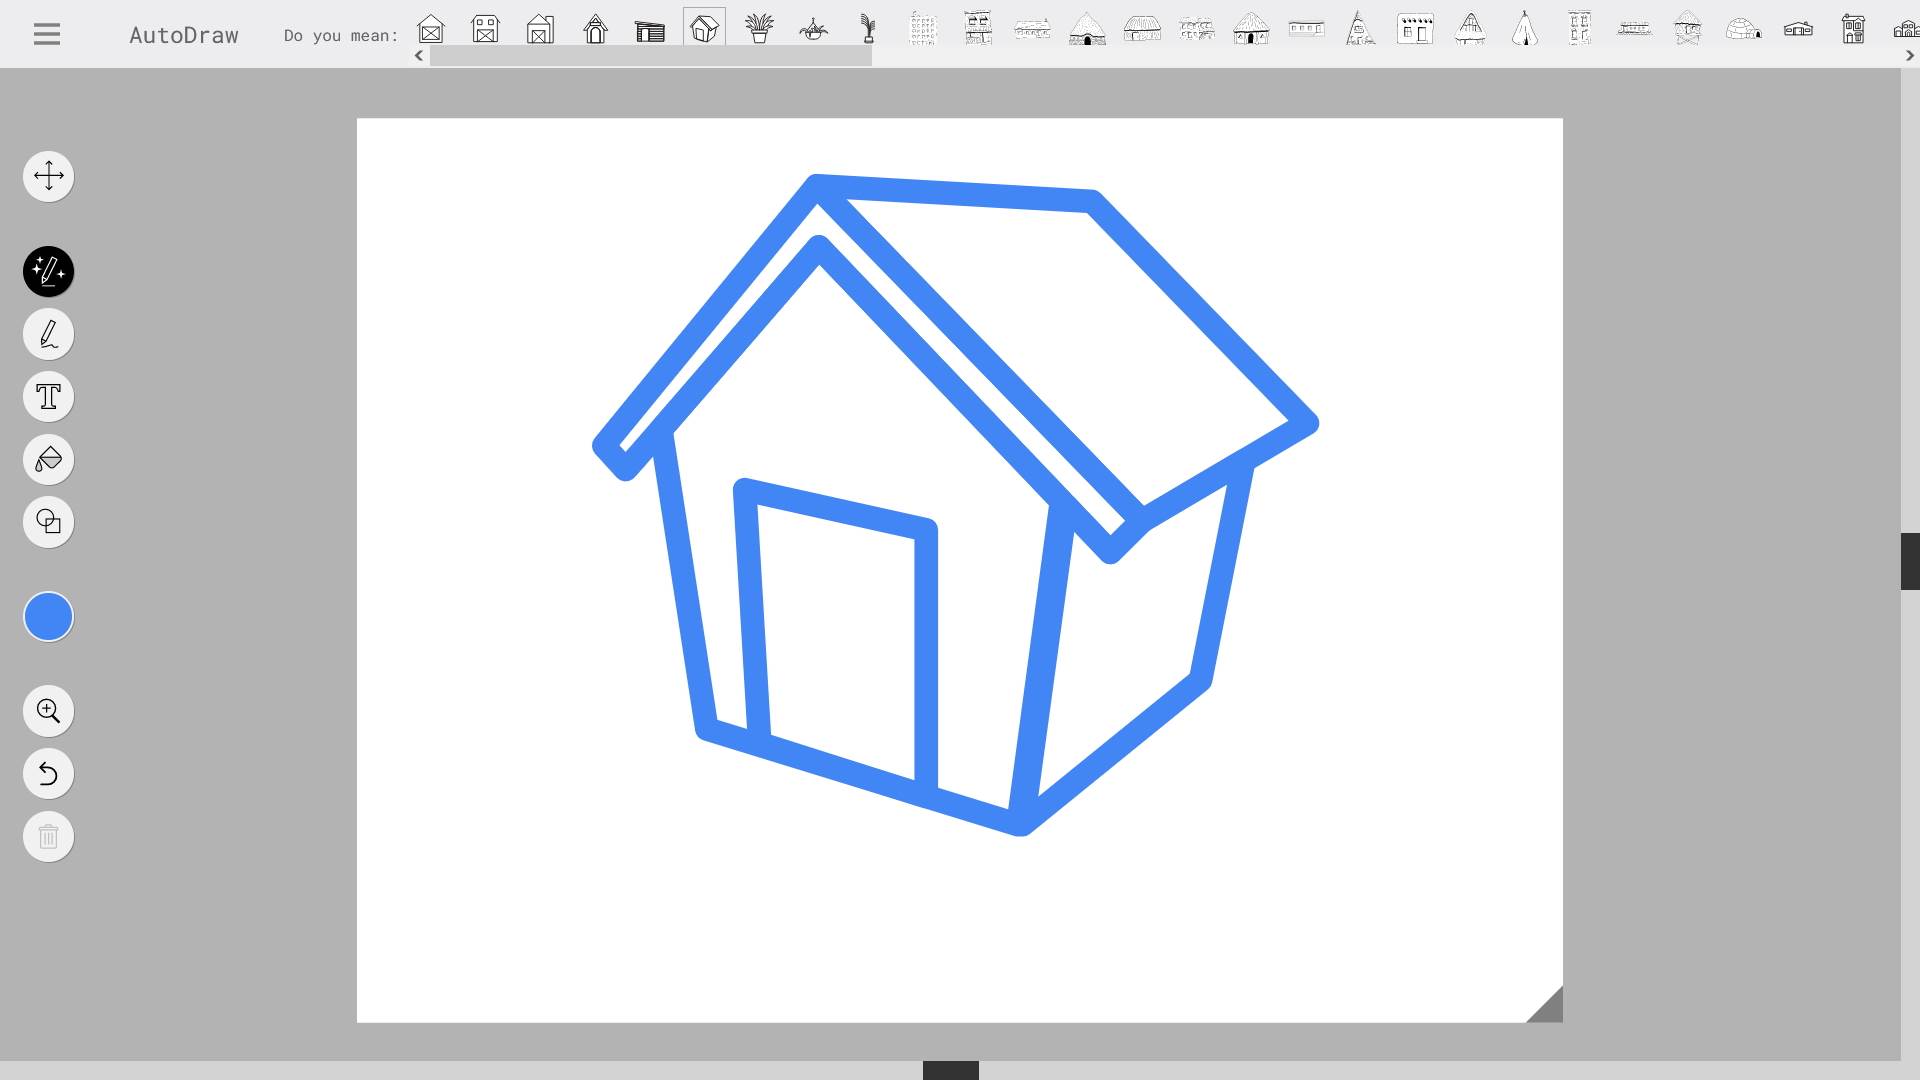The width and height of the screenshot is (1920, 1080).
Task: Select the Type tool
Action: tap(48, 396)
